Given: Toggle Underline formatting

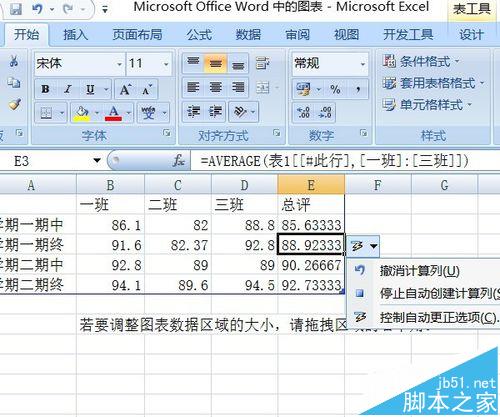Looking at the screenshot, I should tap(90, 89).
